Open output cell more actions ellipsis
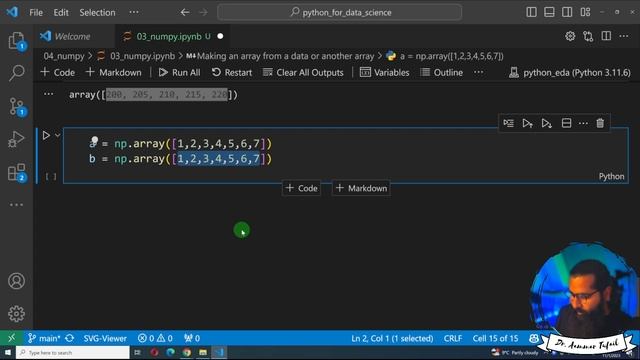Image resolution: width=640 pixels, height=360 pixels. point(49,94)
